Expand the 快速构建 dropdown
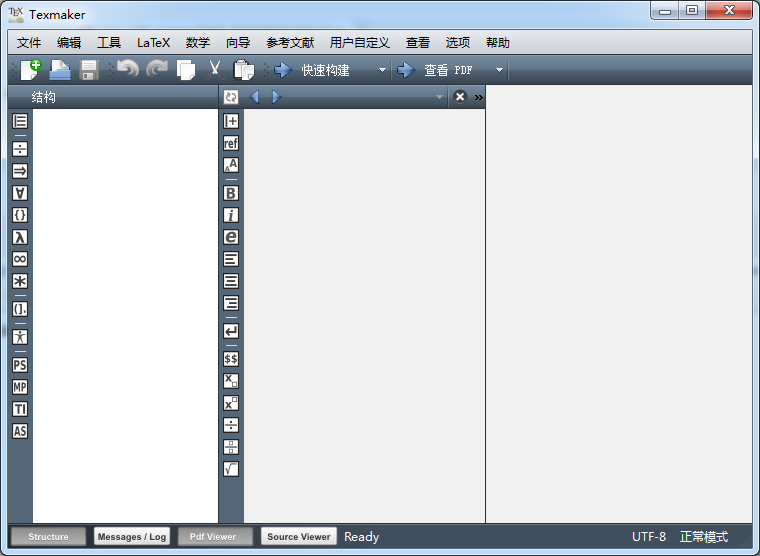 tap(382, 70)
